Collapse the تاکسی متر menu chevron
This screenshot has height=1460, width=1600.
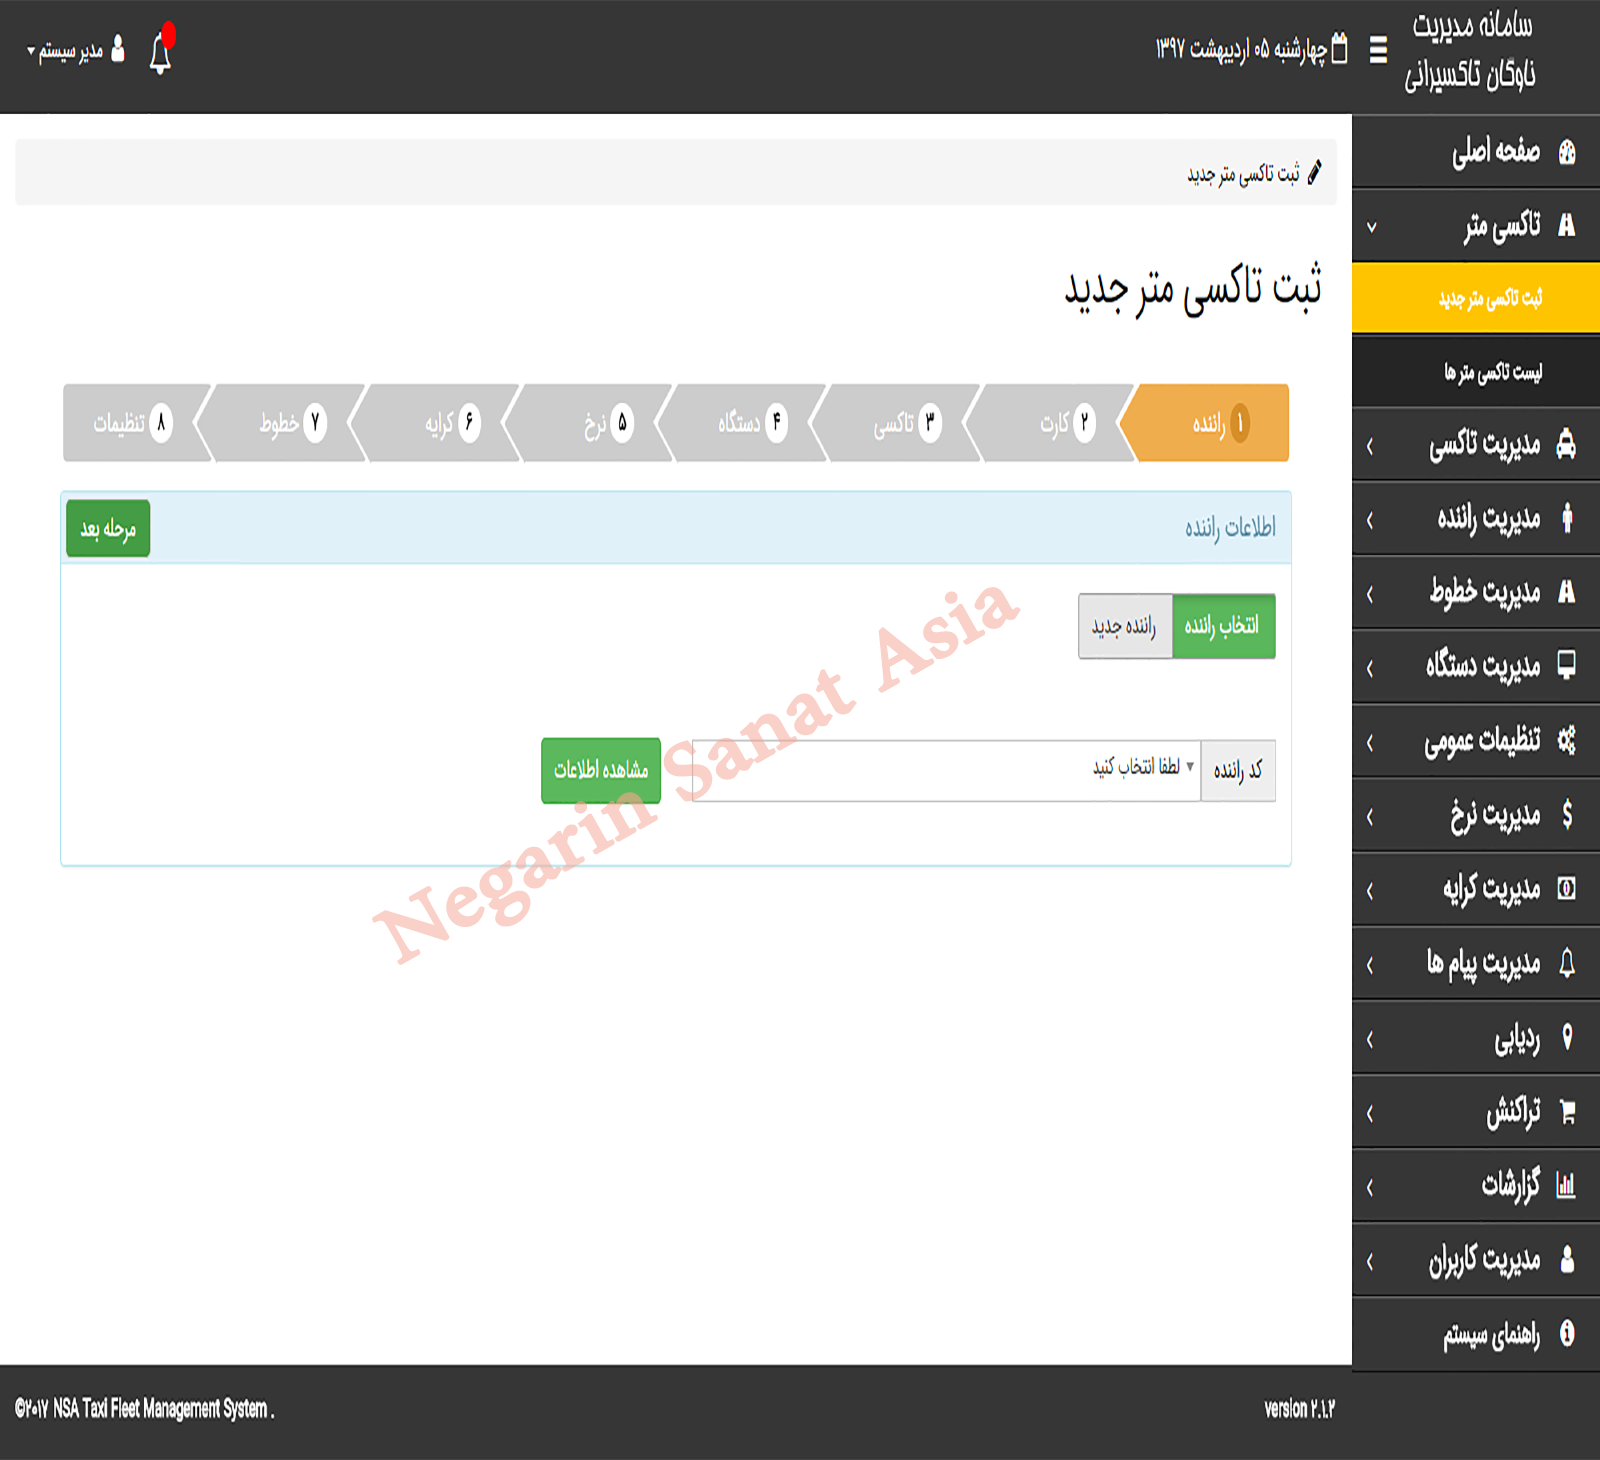(x=1372, y=227)
